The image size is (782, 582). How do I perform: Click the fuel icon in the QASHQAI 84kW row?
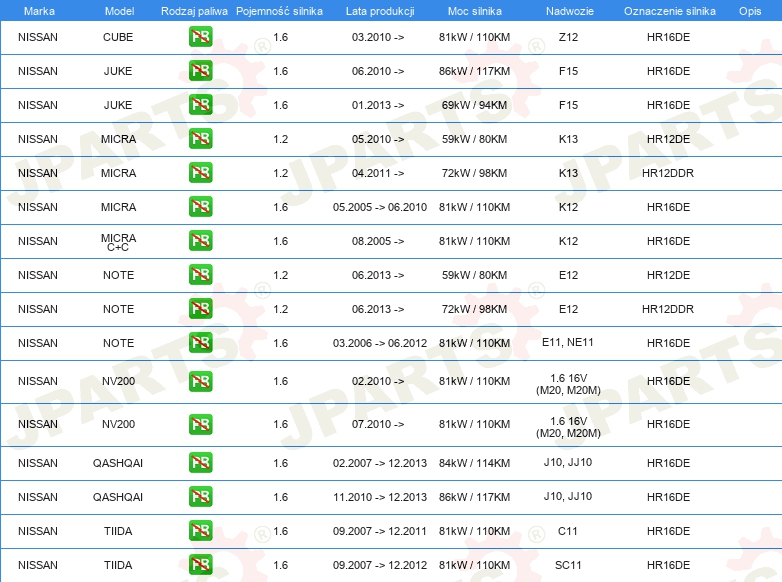click(x=200, y=462)
